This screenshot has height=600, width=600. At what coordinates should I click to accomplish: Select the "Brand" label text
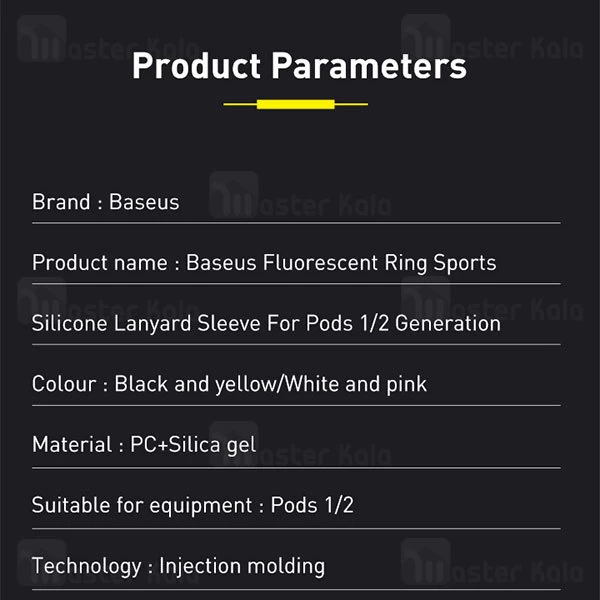(61, 202)
